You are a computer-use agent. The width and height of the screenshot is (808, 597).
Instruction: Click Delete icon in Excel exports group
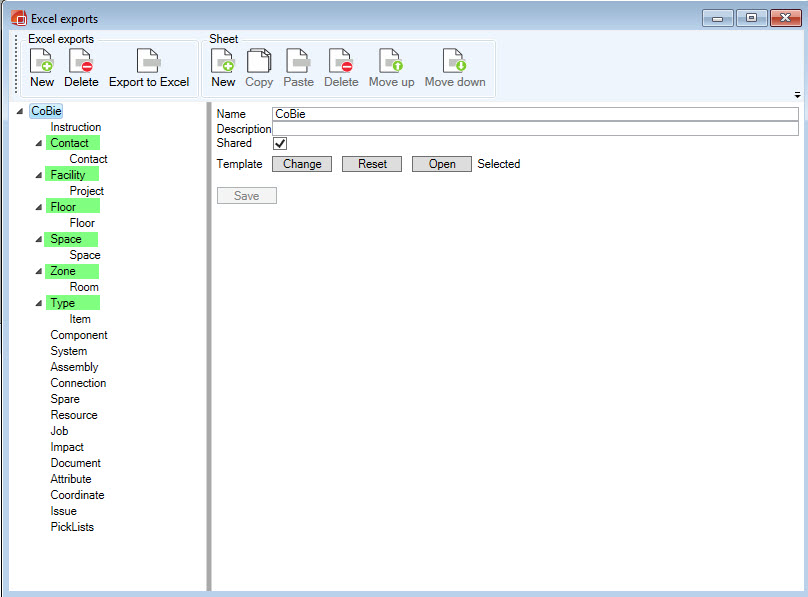pyautogui.click(x=81, y=63)
